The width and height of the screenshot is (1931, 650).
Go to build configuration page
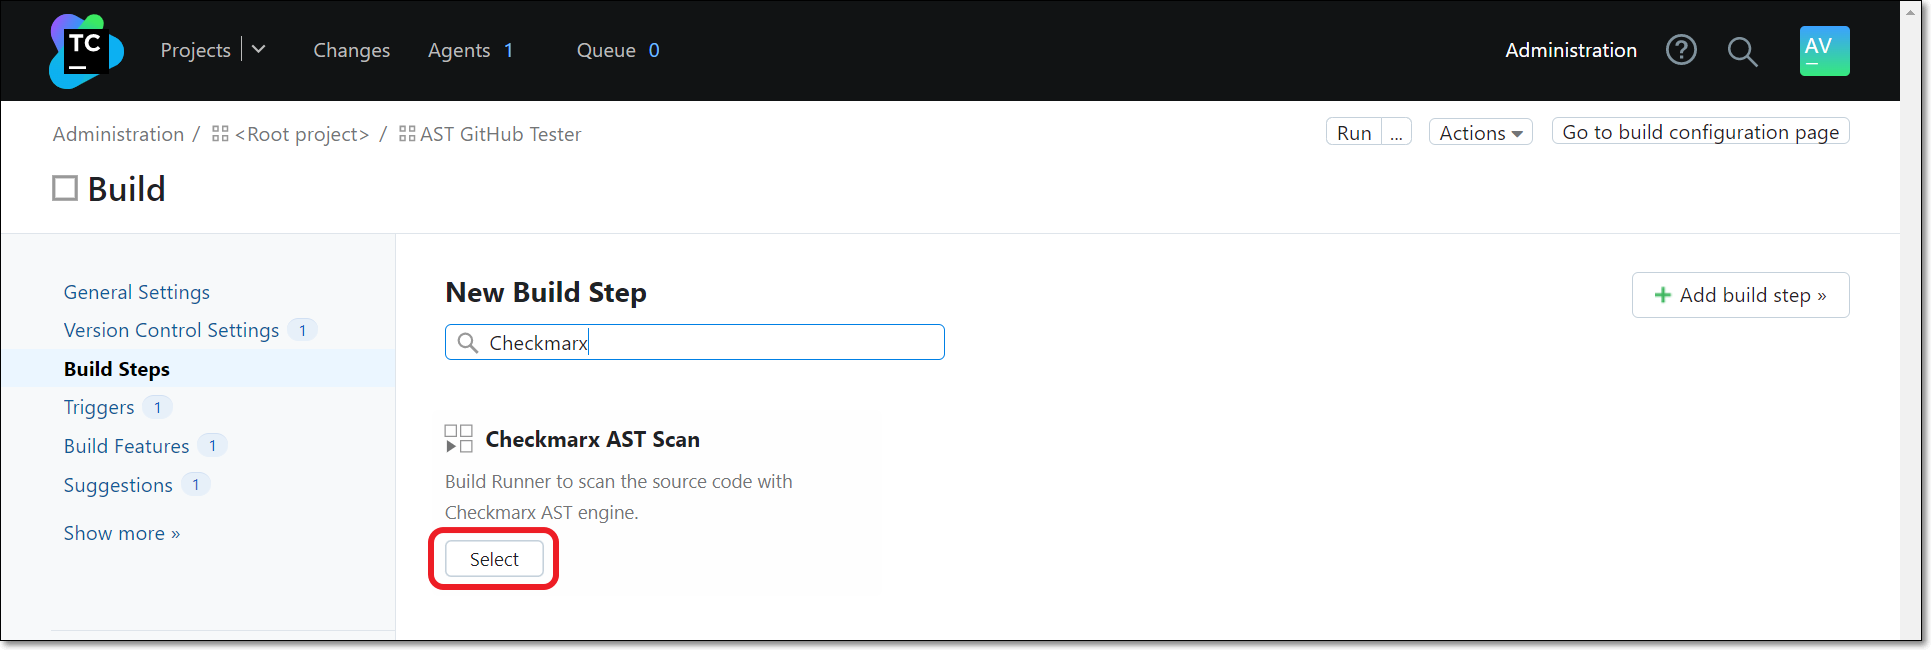(1701, 132)
